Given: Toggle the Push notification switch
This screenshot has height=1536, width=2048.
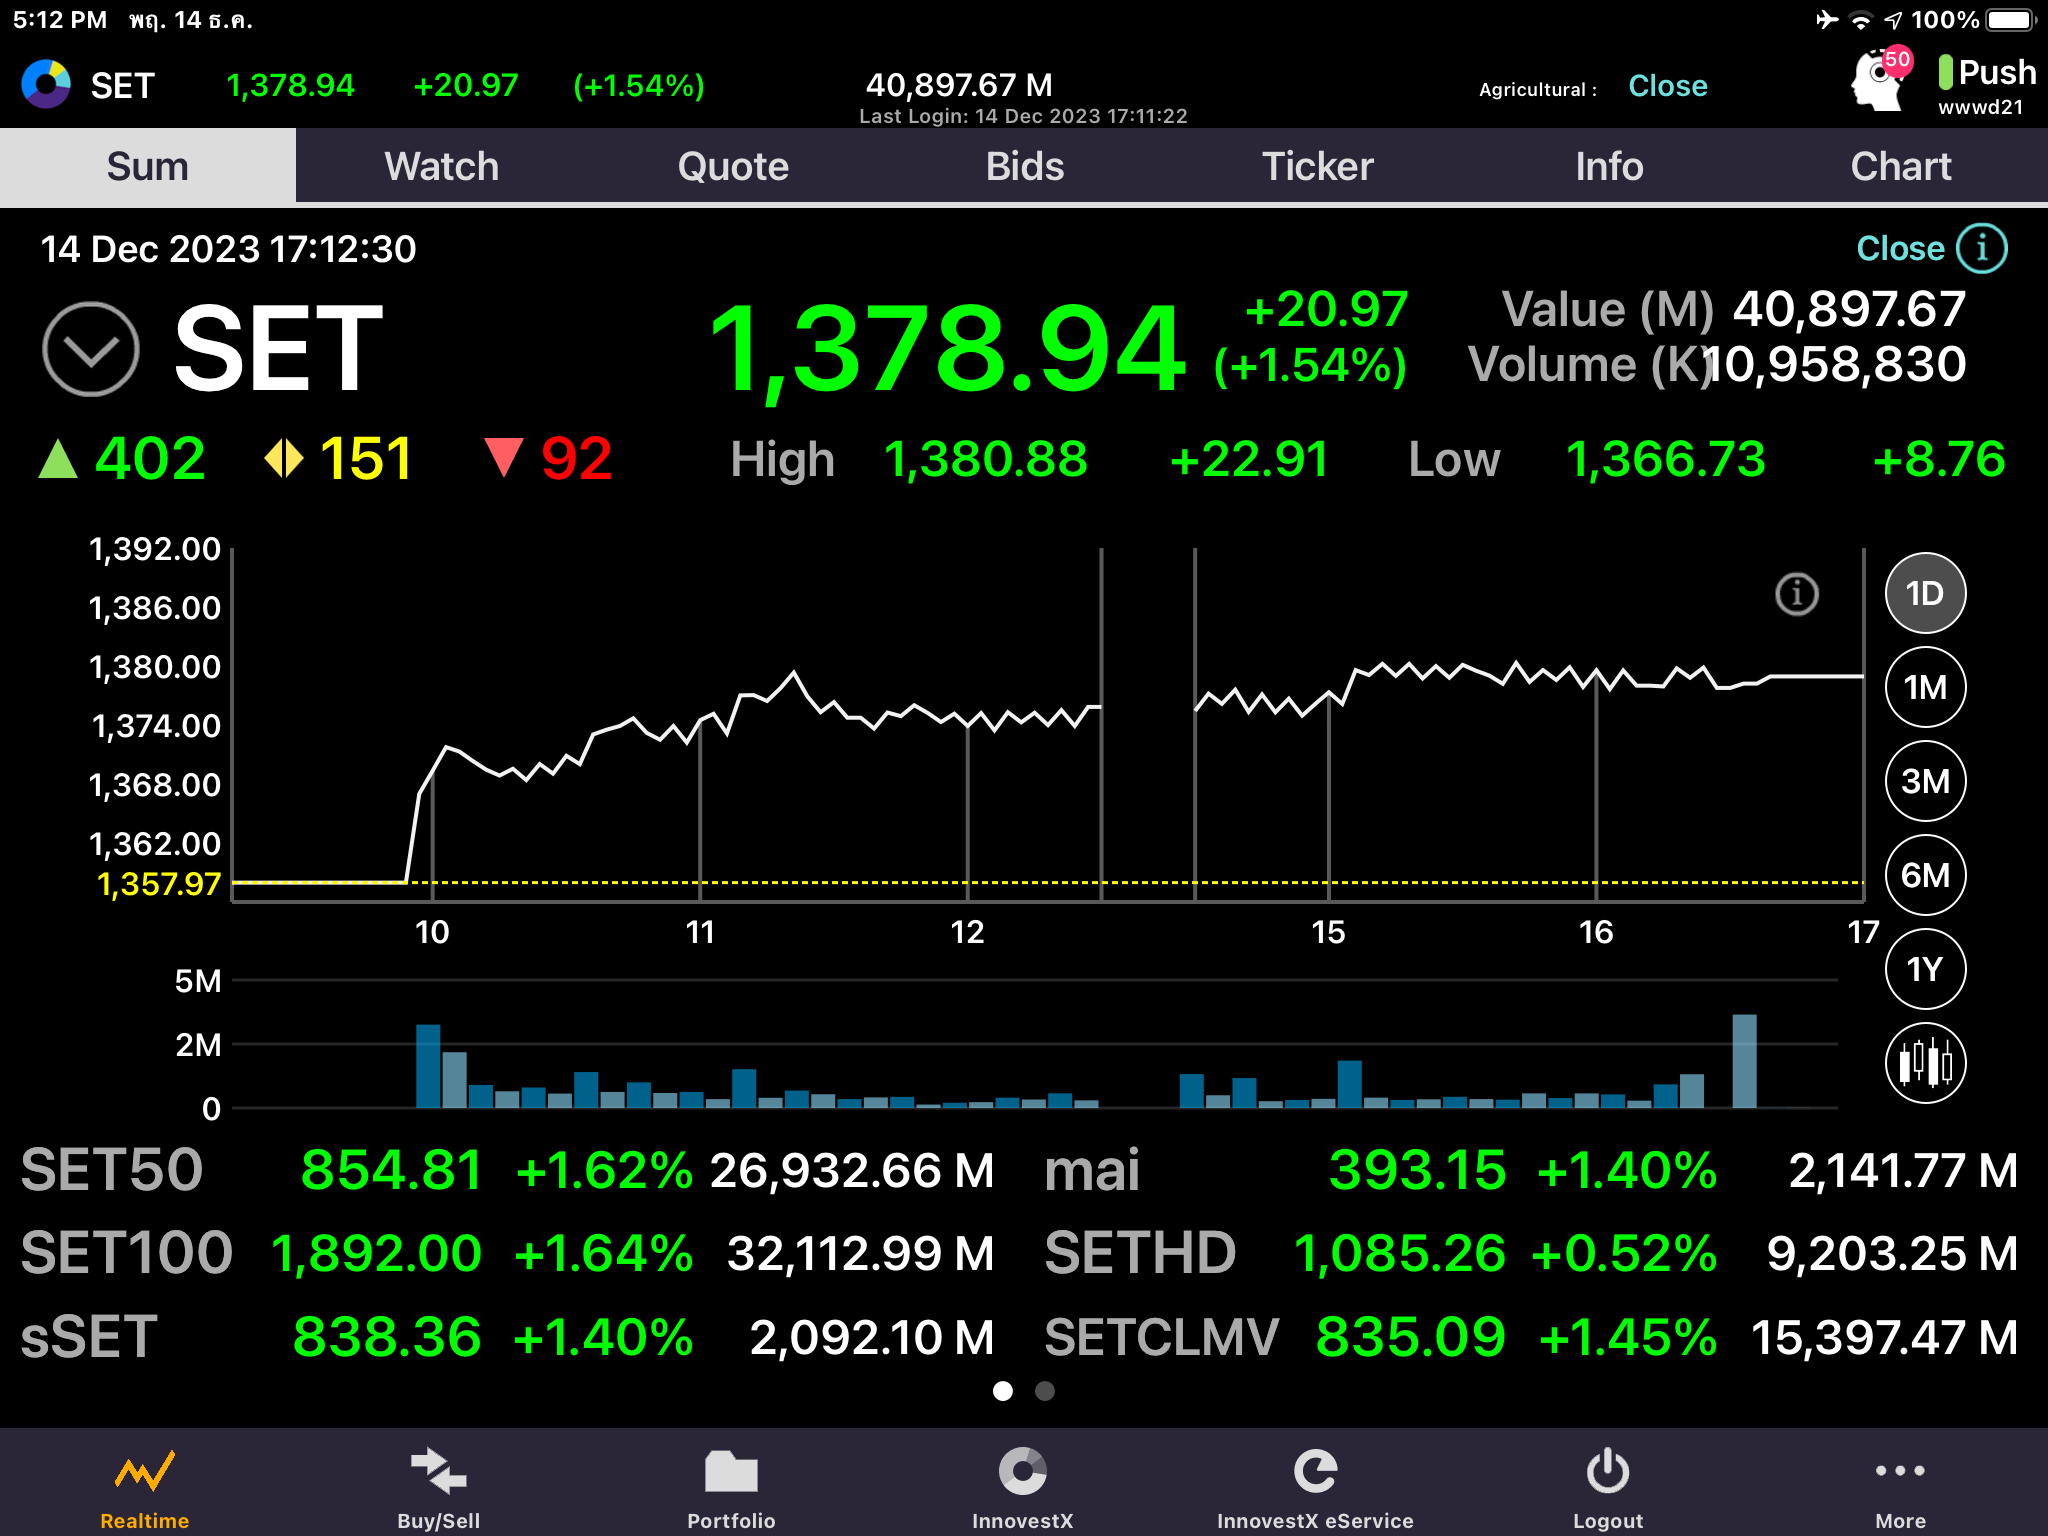Looking at the screenshot, I should click(x=1946, y=72).
